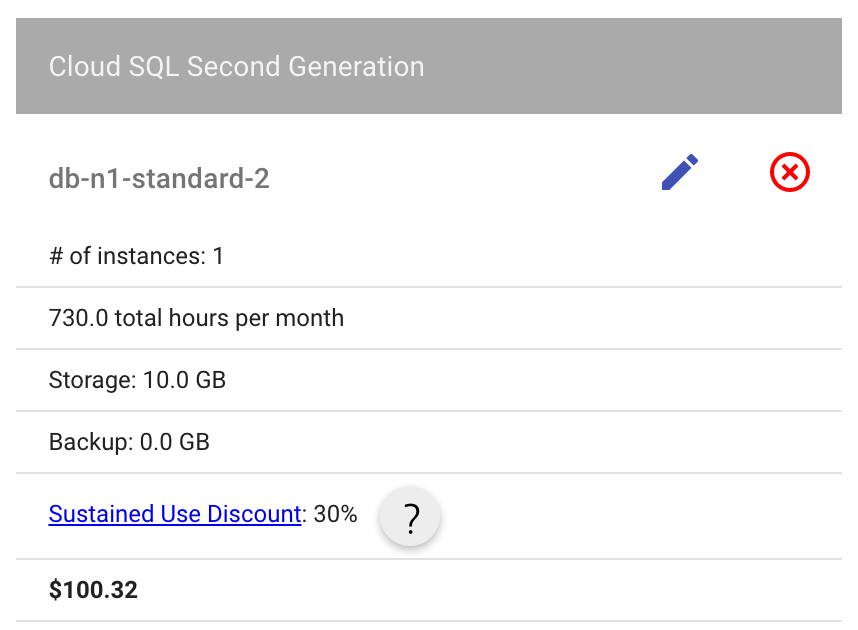This screenshot has width=858, height=630.
Task: Click the instance count value '1'
Action: [218, 256]
